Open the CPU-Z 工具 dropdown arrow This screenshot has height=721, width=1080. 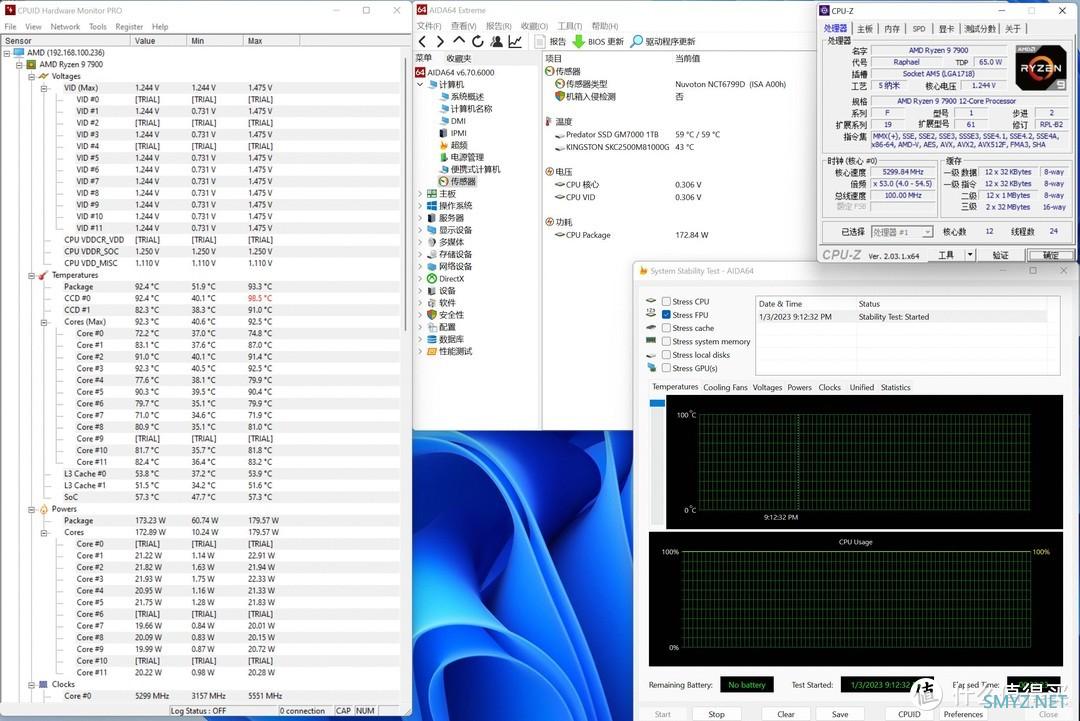[x=970, y=255]
